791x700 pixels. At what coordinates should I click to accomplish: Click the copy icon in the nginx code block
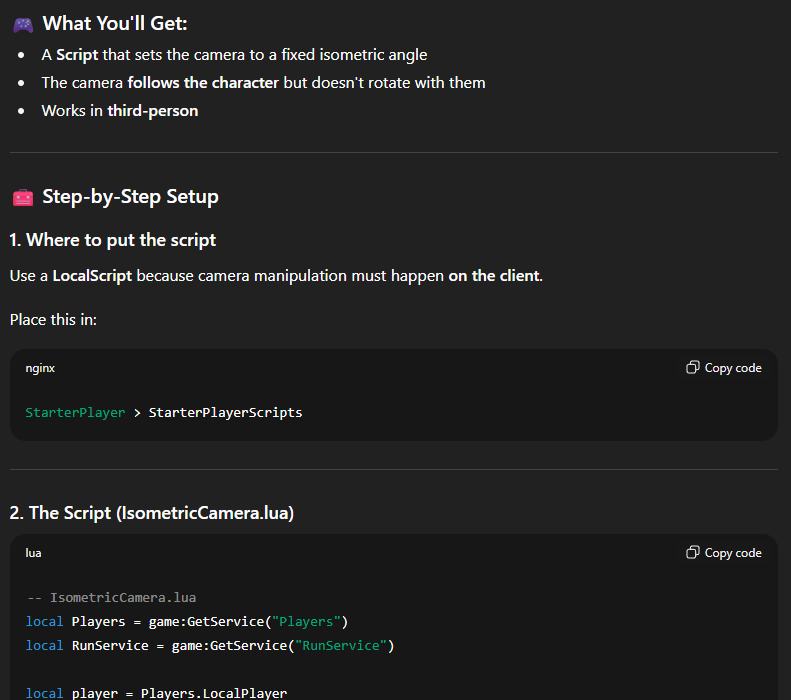(692, 368)
